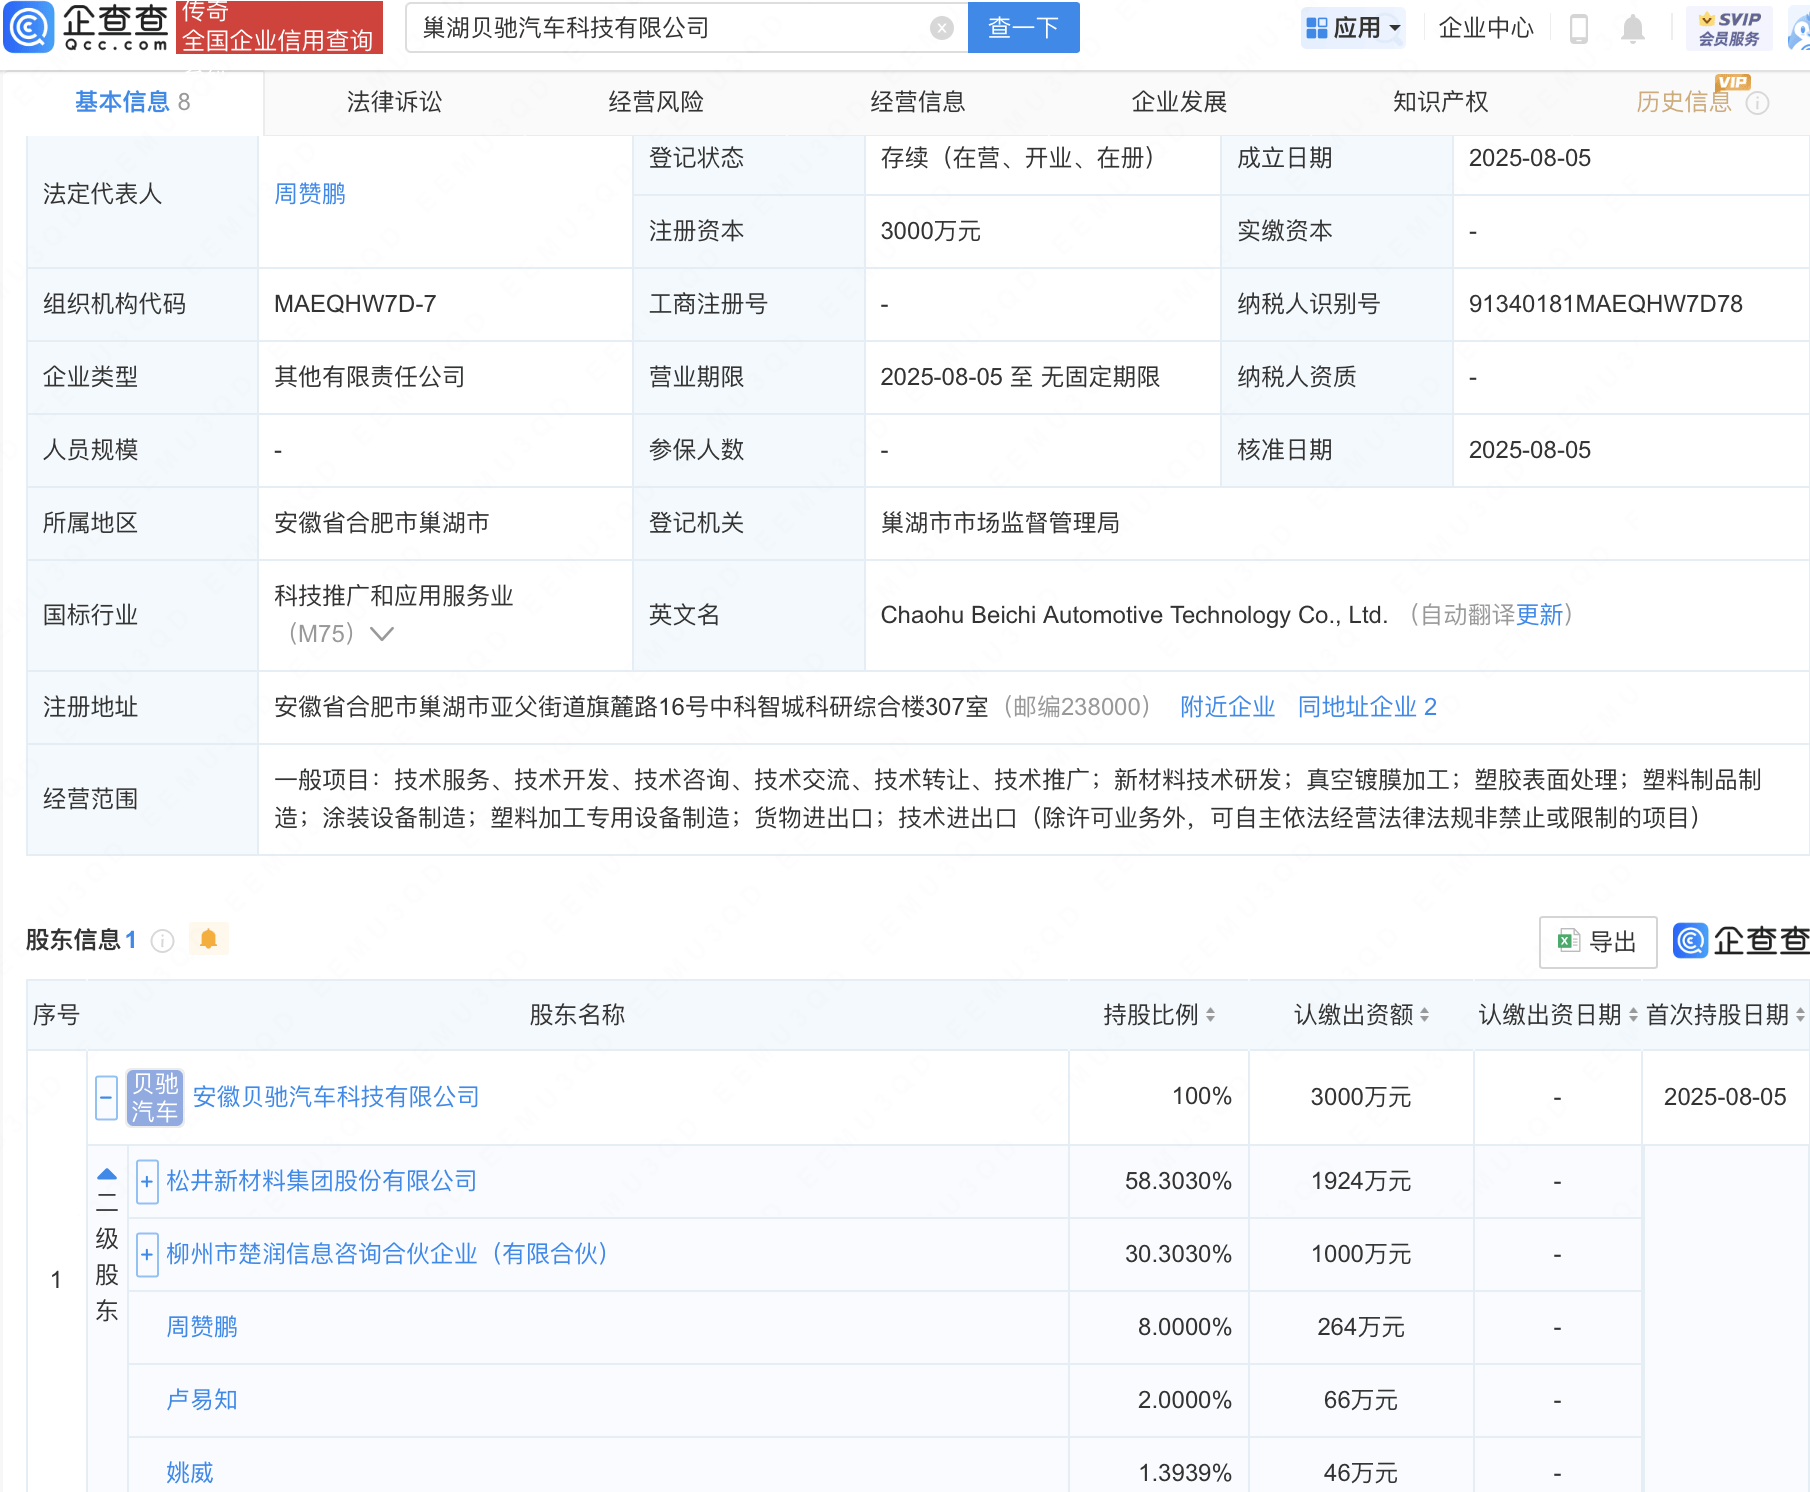Expand the 国标行业 M75 chevron
This screenshot has height=1492, width=1810.
click(x=382, y=634)
